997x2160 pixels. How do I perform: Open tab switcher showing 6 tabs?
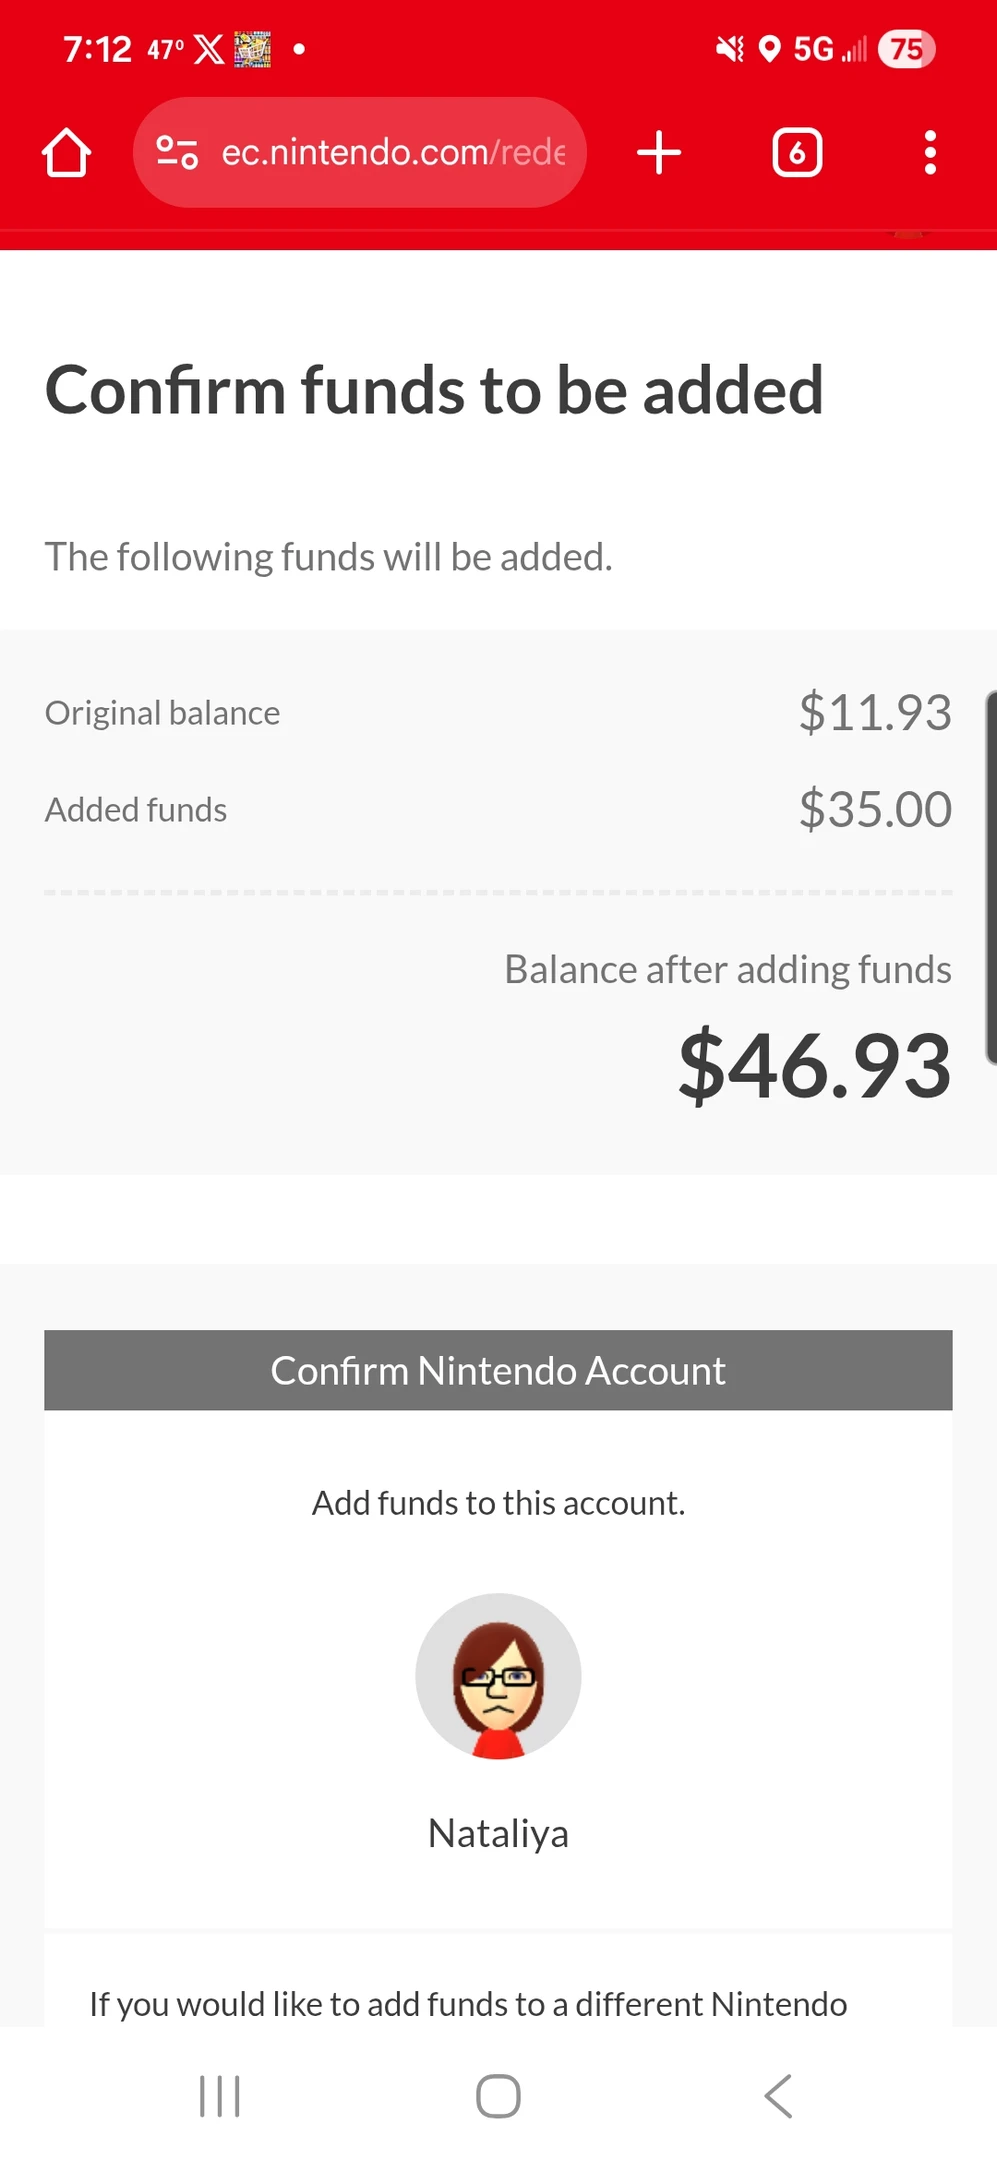[797, 153]
